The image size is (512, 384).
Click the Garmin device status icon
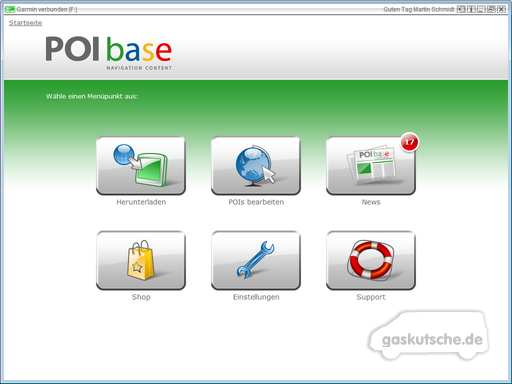pyautogui.click(x=10, y=9)
